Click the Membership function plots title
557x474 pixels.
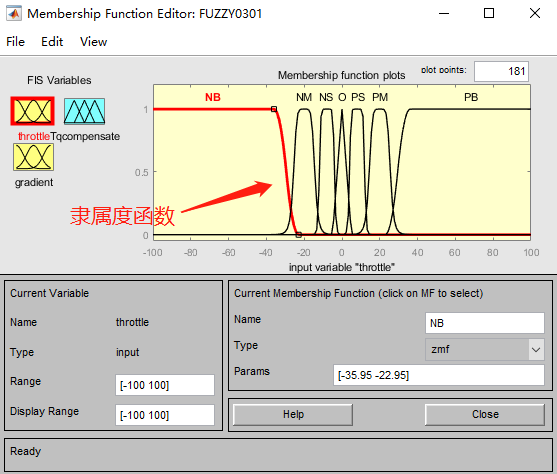[341, 75]
